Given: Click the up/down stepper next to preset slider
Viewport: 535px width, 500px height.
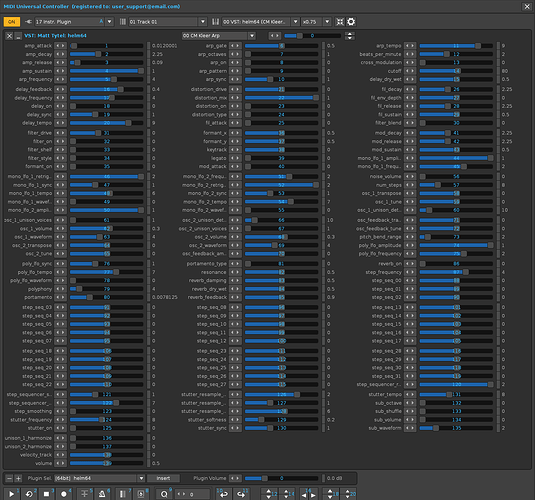Looking at the screenshot, I should pyautogui.click(x=350, y=35).
